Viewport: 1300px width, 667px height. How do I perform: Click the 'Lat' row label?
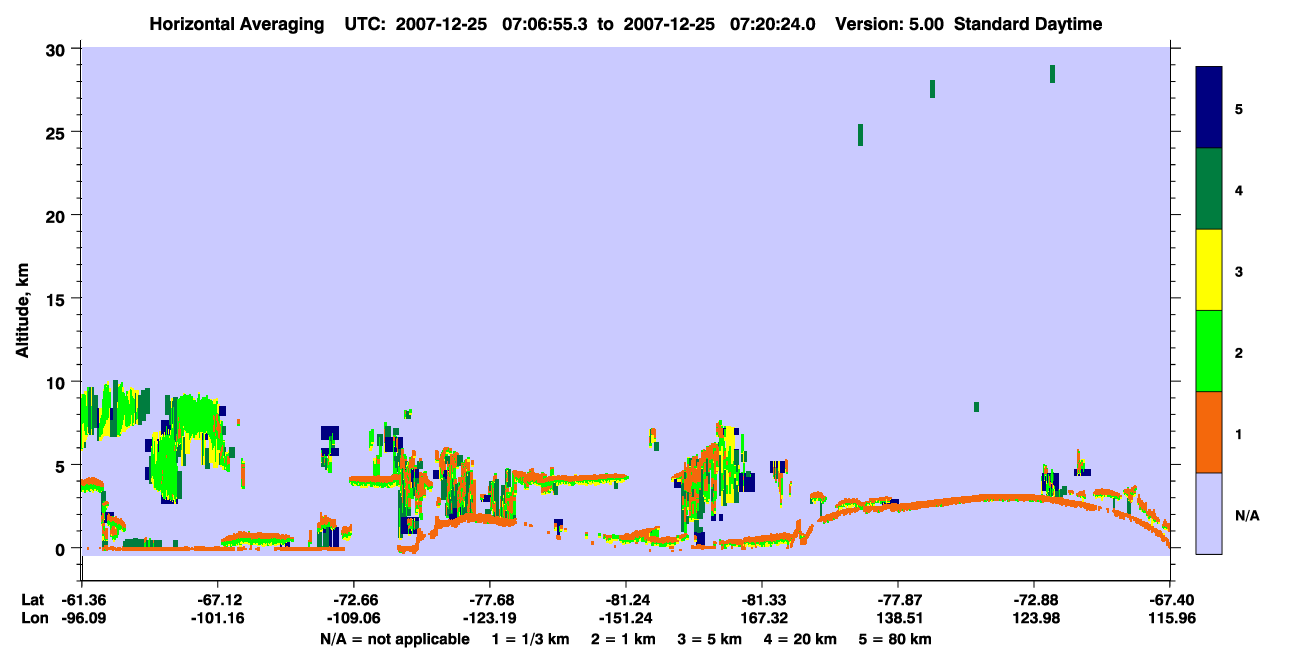tap(32, 600)
